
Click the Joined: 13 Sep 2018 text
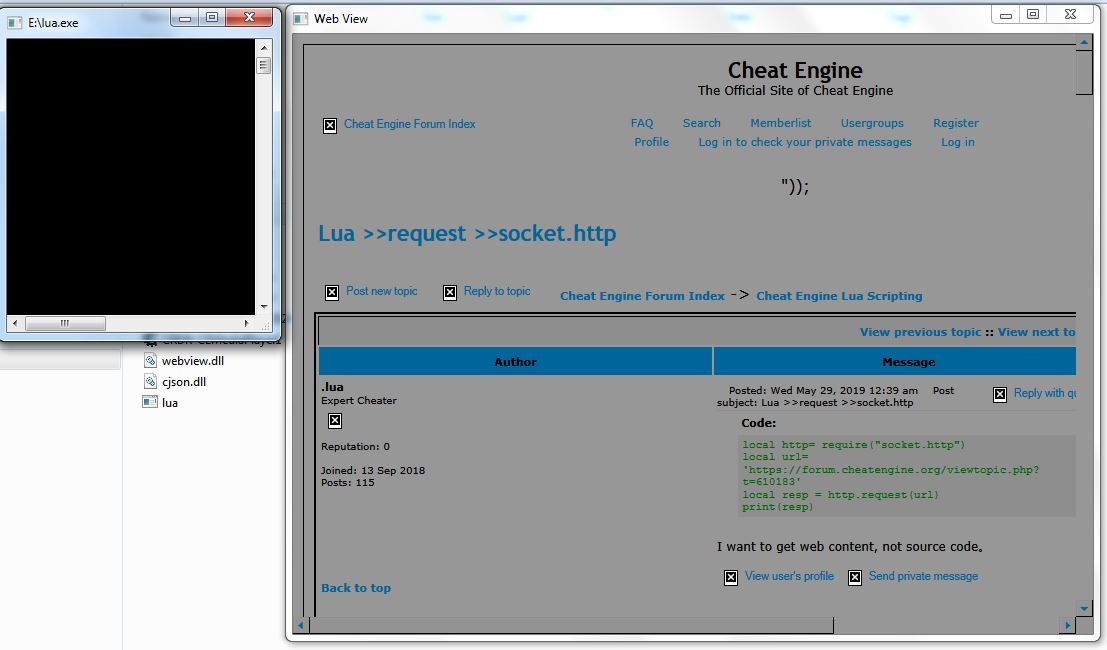click(373, 471)
